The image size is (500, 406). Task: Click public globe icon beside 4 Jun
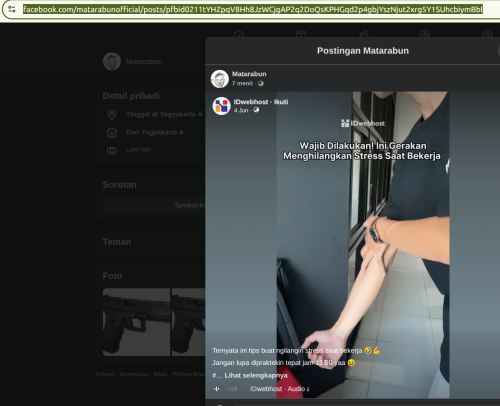256,110
